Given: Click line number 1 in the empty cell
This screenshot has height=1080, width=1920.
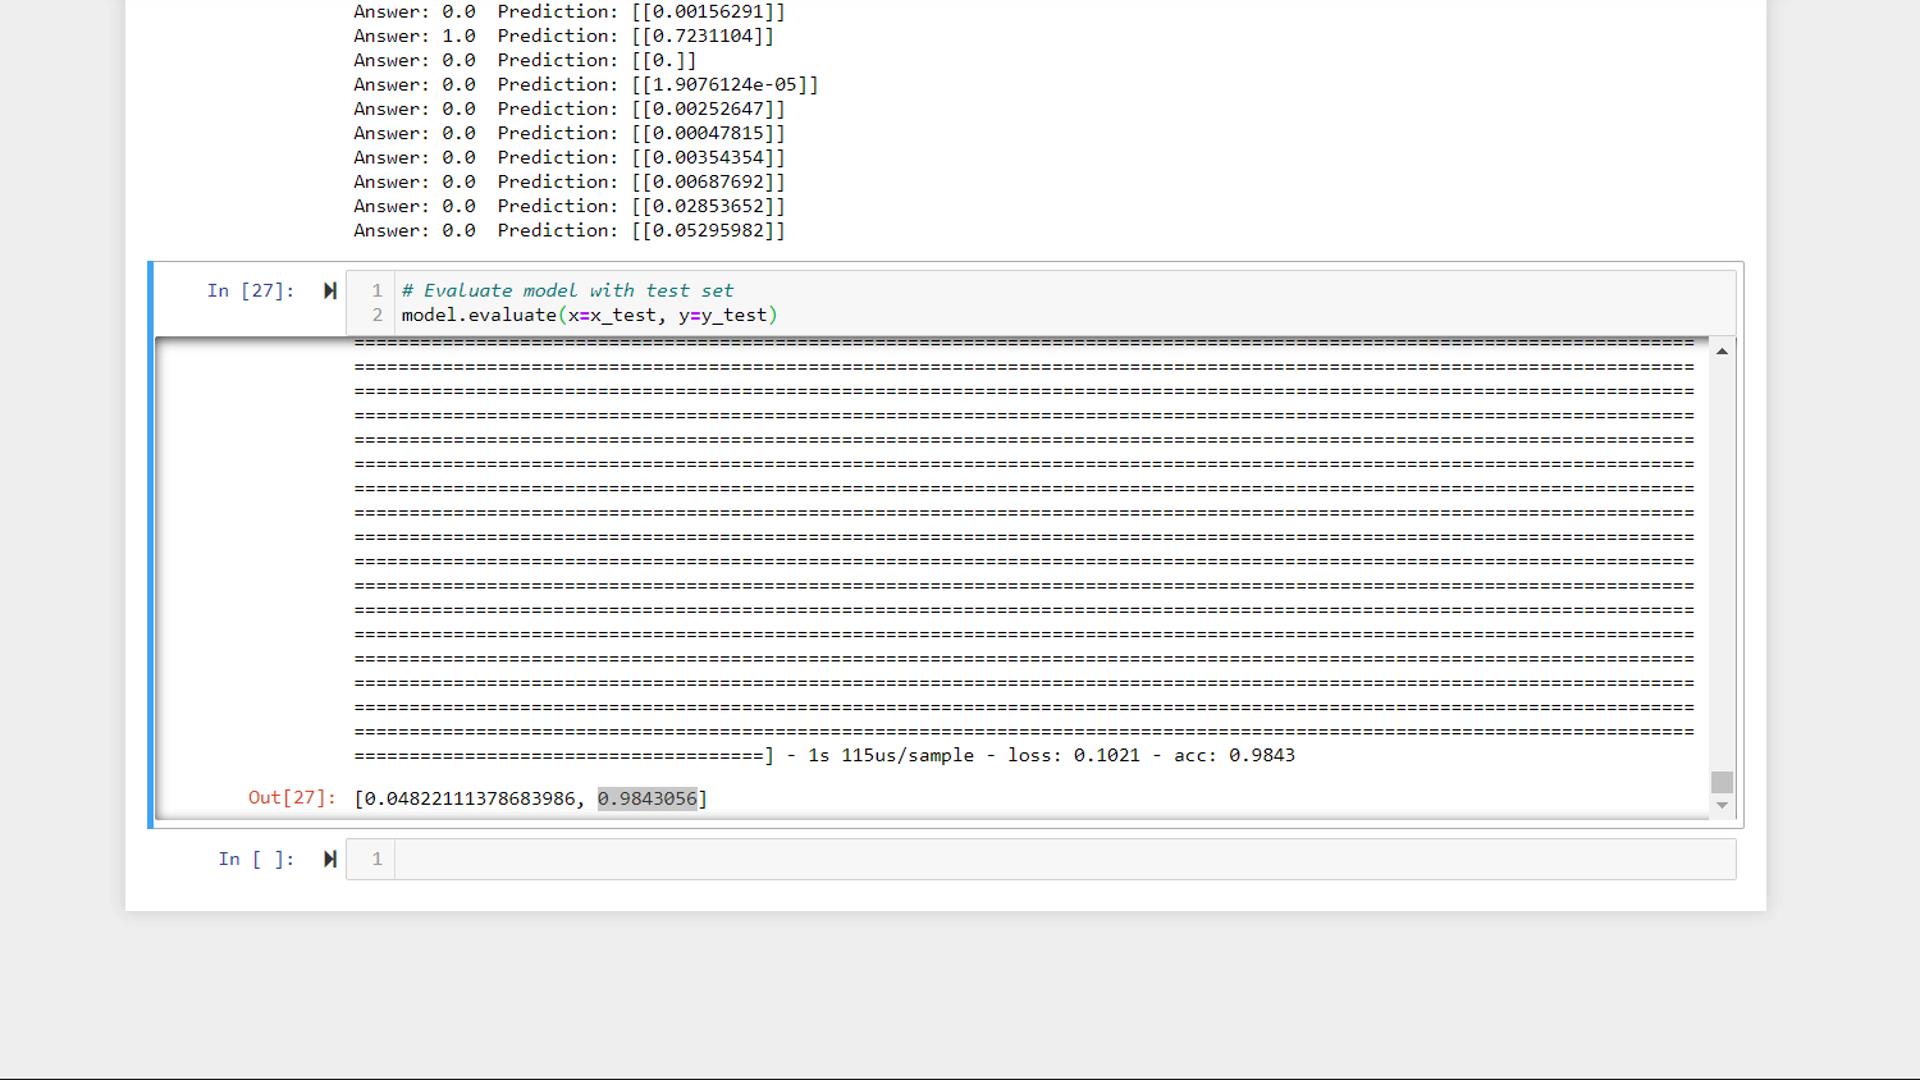Looking at the screenshot, I should coord(377,859).
